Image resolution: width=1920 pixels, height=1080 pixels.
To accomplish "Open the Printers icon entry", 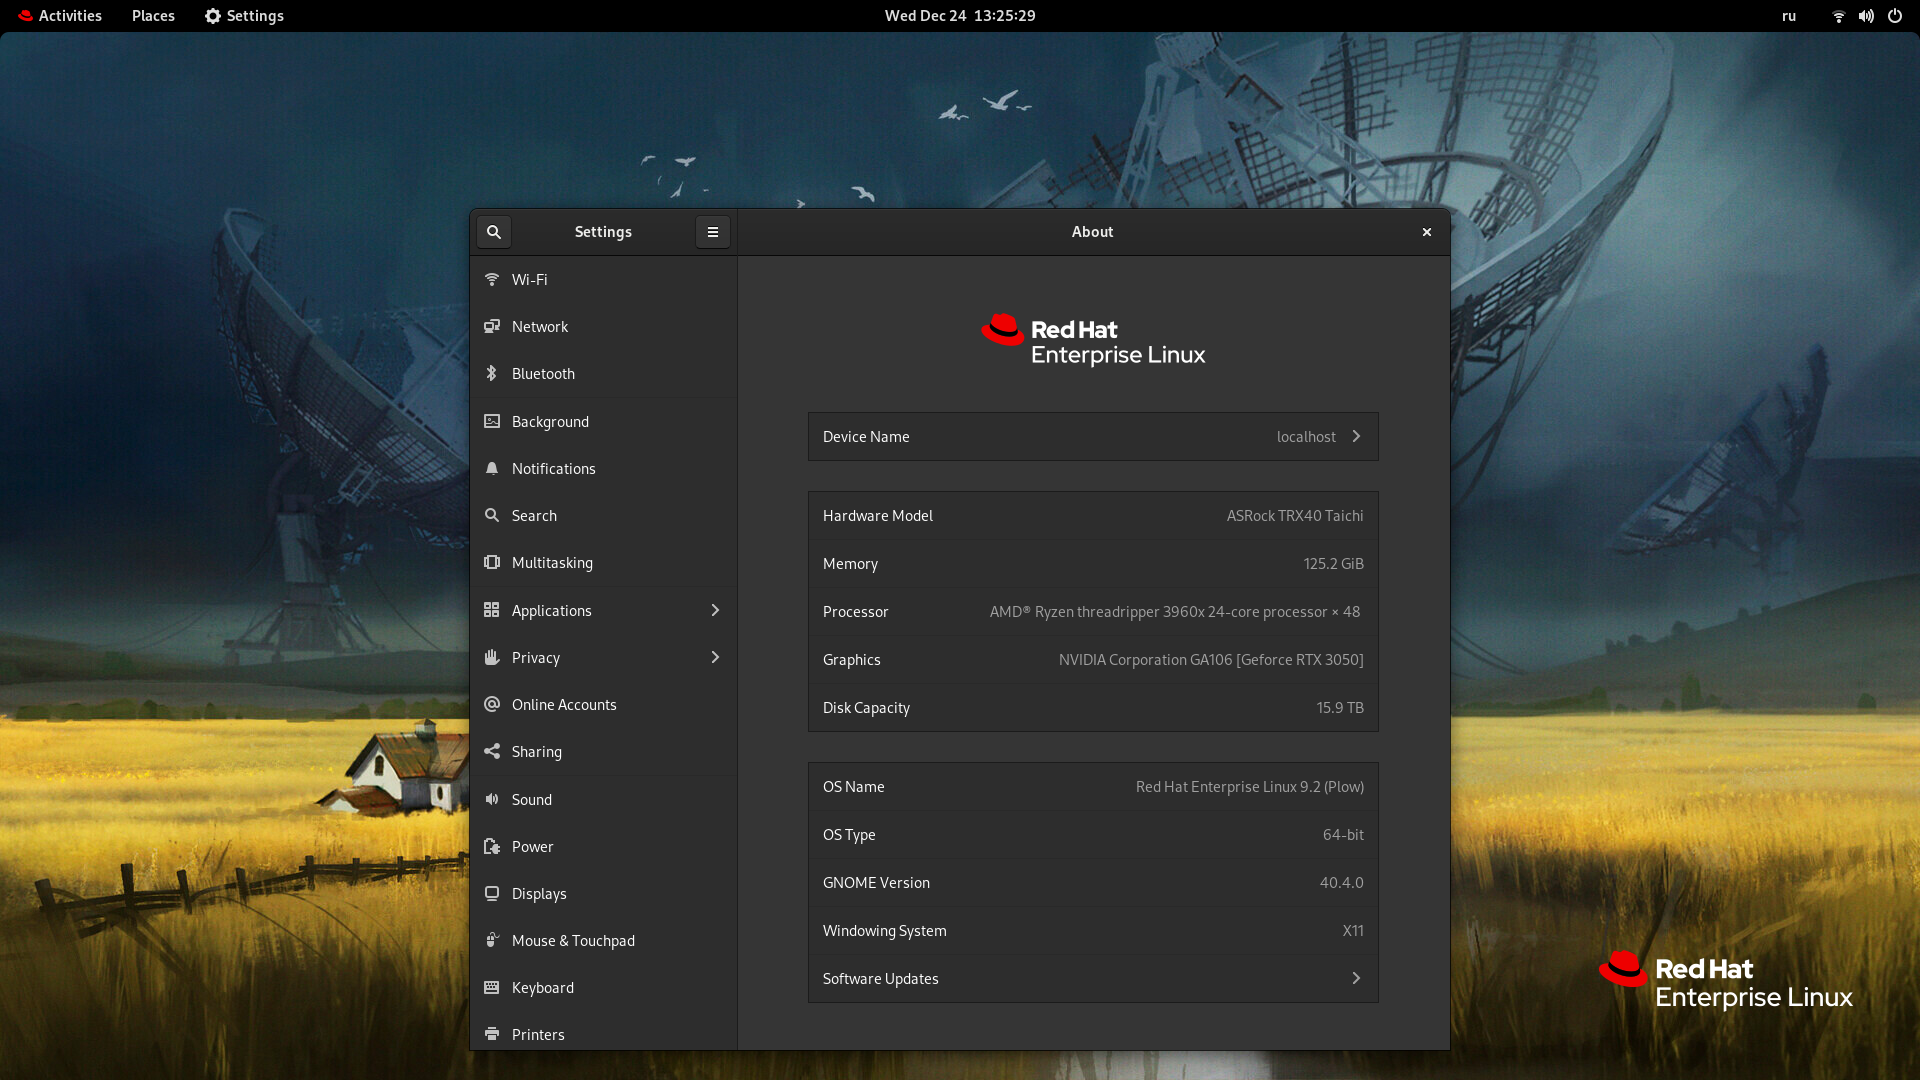I will 492,1035.
